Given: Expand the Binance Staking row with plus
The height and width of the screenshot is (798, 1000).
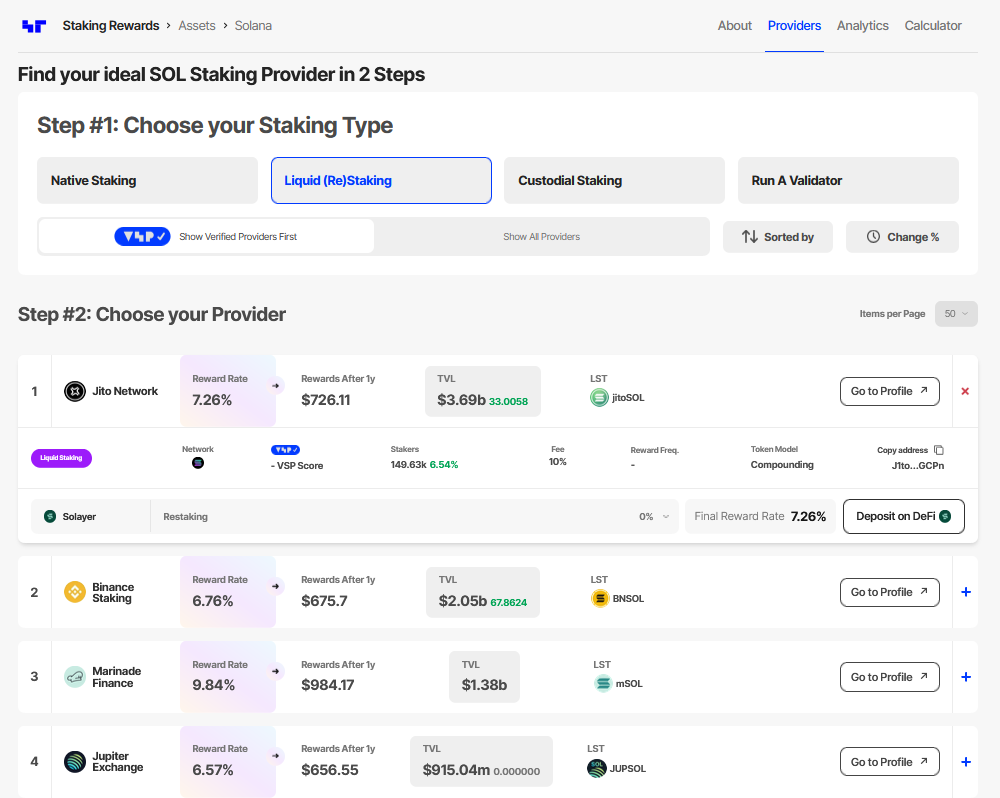Looking at the screenshot, I should click(x=966, y=592).
